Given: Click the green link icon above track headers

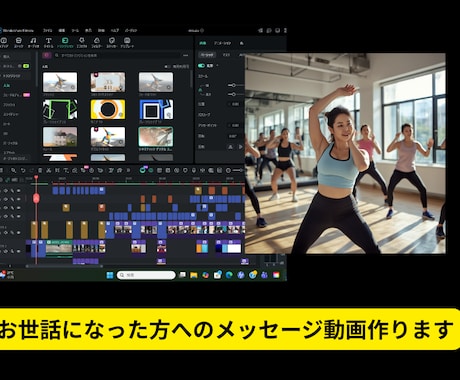Looking at the screenshot, I should 8,180.
